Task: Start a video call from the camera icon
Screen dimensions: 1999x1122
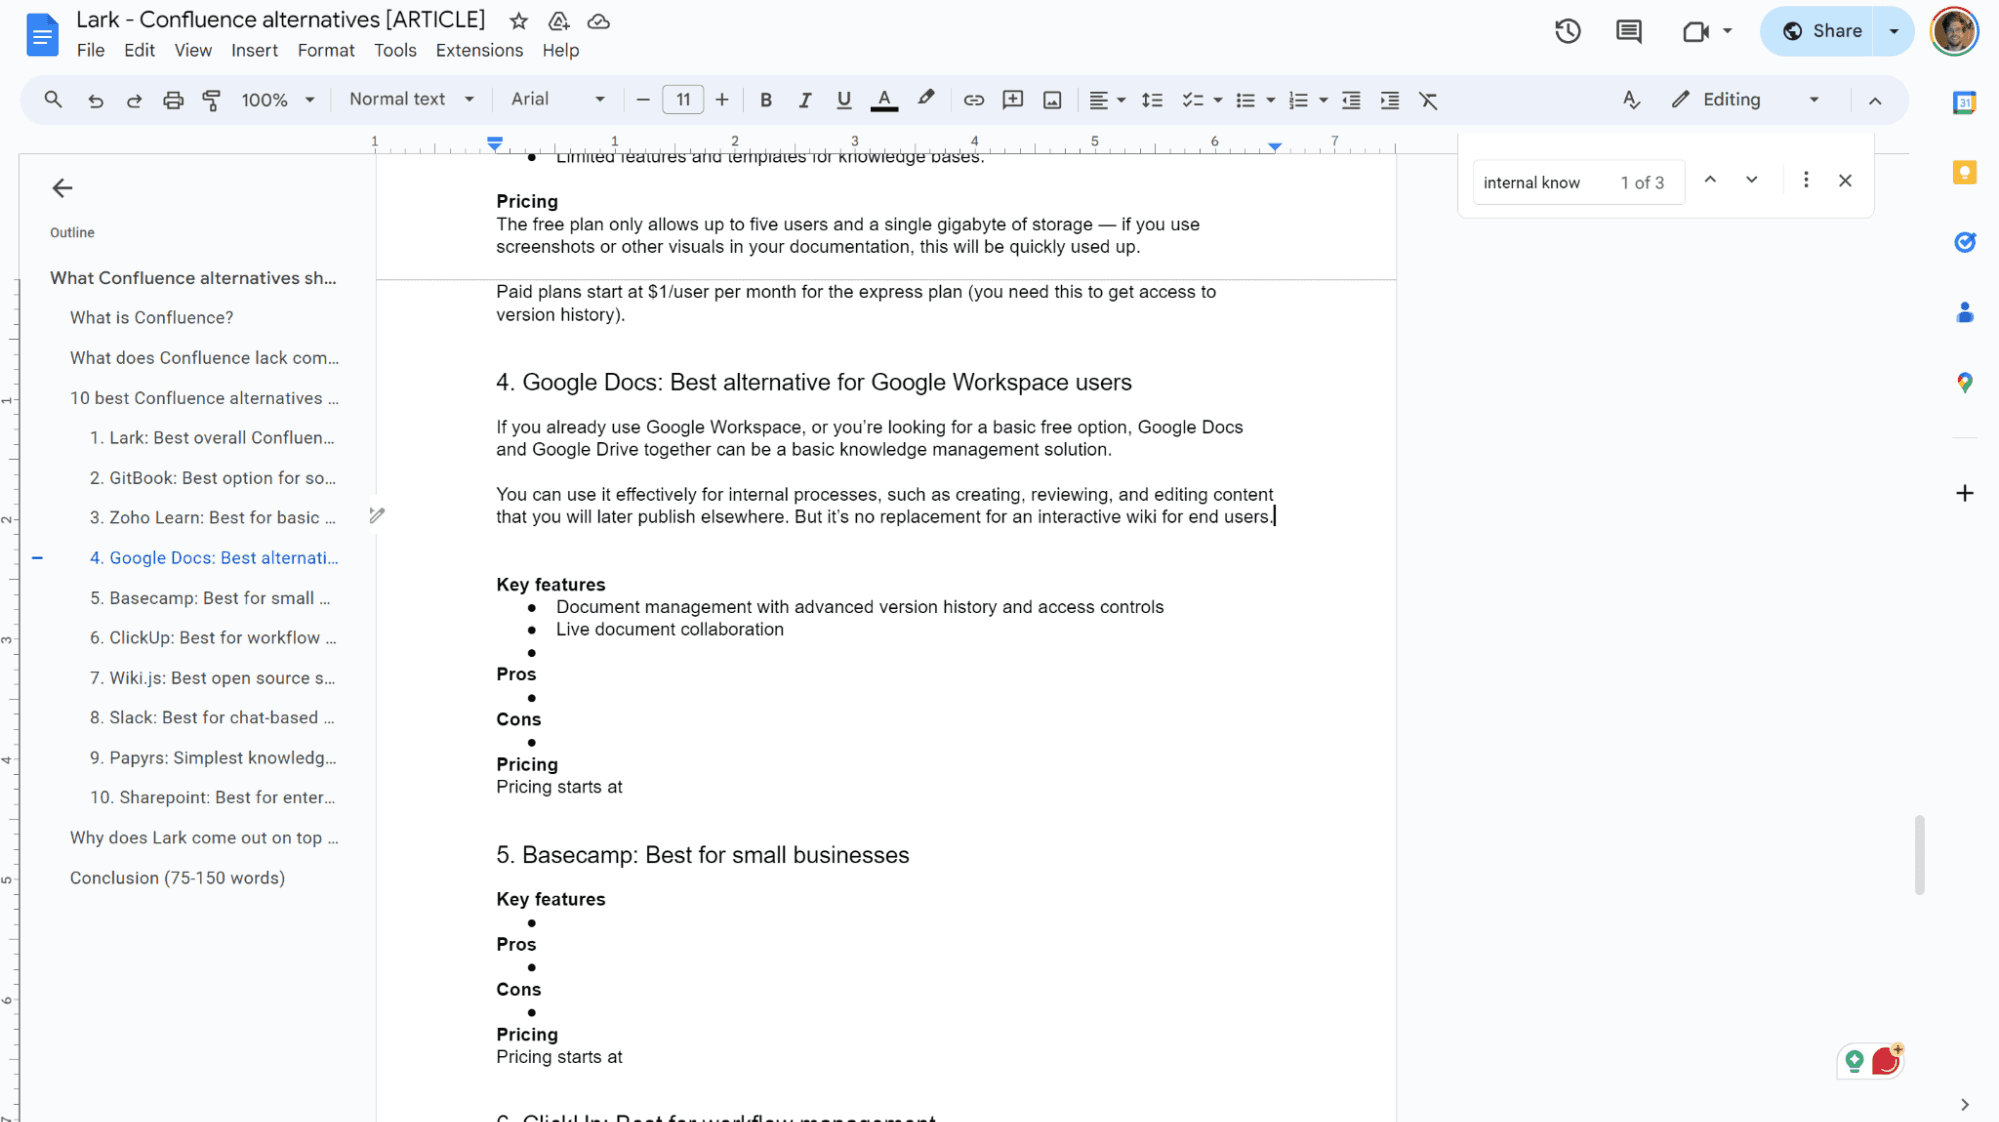Action: click(x=1695, y=31)
